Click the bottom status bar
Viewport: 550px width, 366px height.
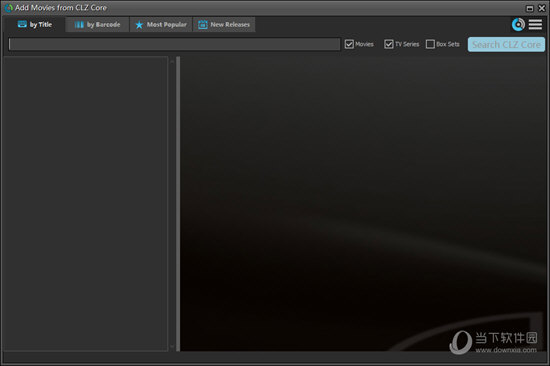275,357
